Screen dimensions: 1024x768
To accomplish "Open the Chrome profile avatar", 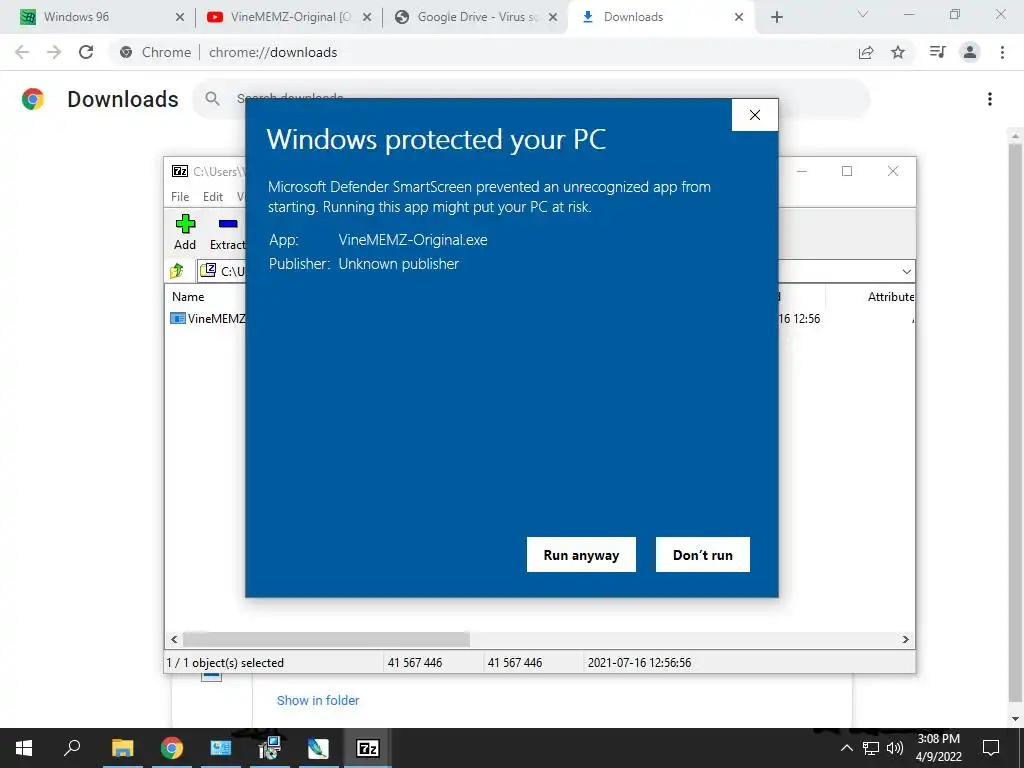I will pos(970,52).
